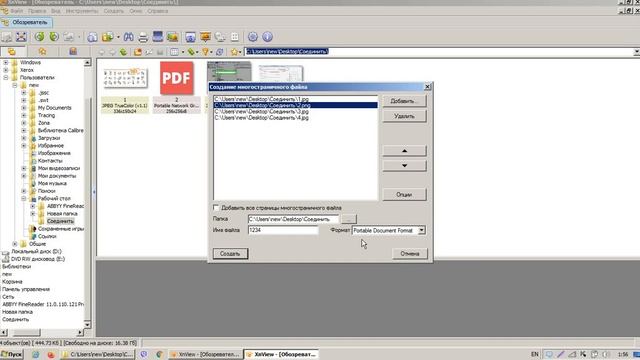The image size is (640, 360).
Task: Select the 3.jpg entry in file list
Action: 295,111
